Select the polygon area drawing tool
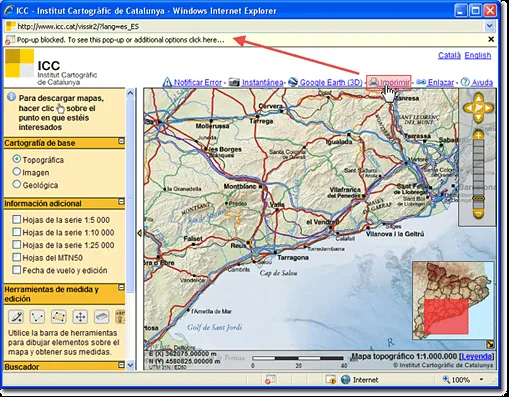Image resolution: width=509 pixels, height=397 pixels. coord(58,316)
